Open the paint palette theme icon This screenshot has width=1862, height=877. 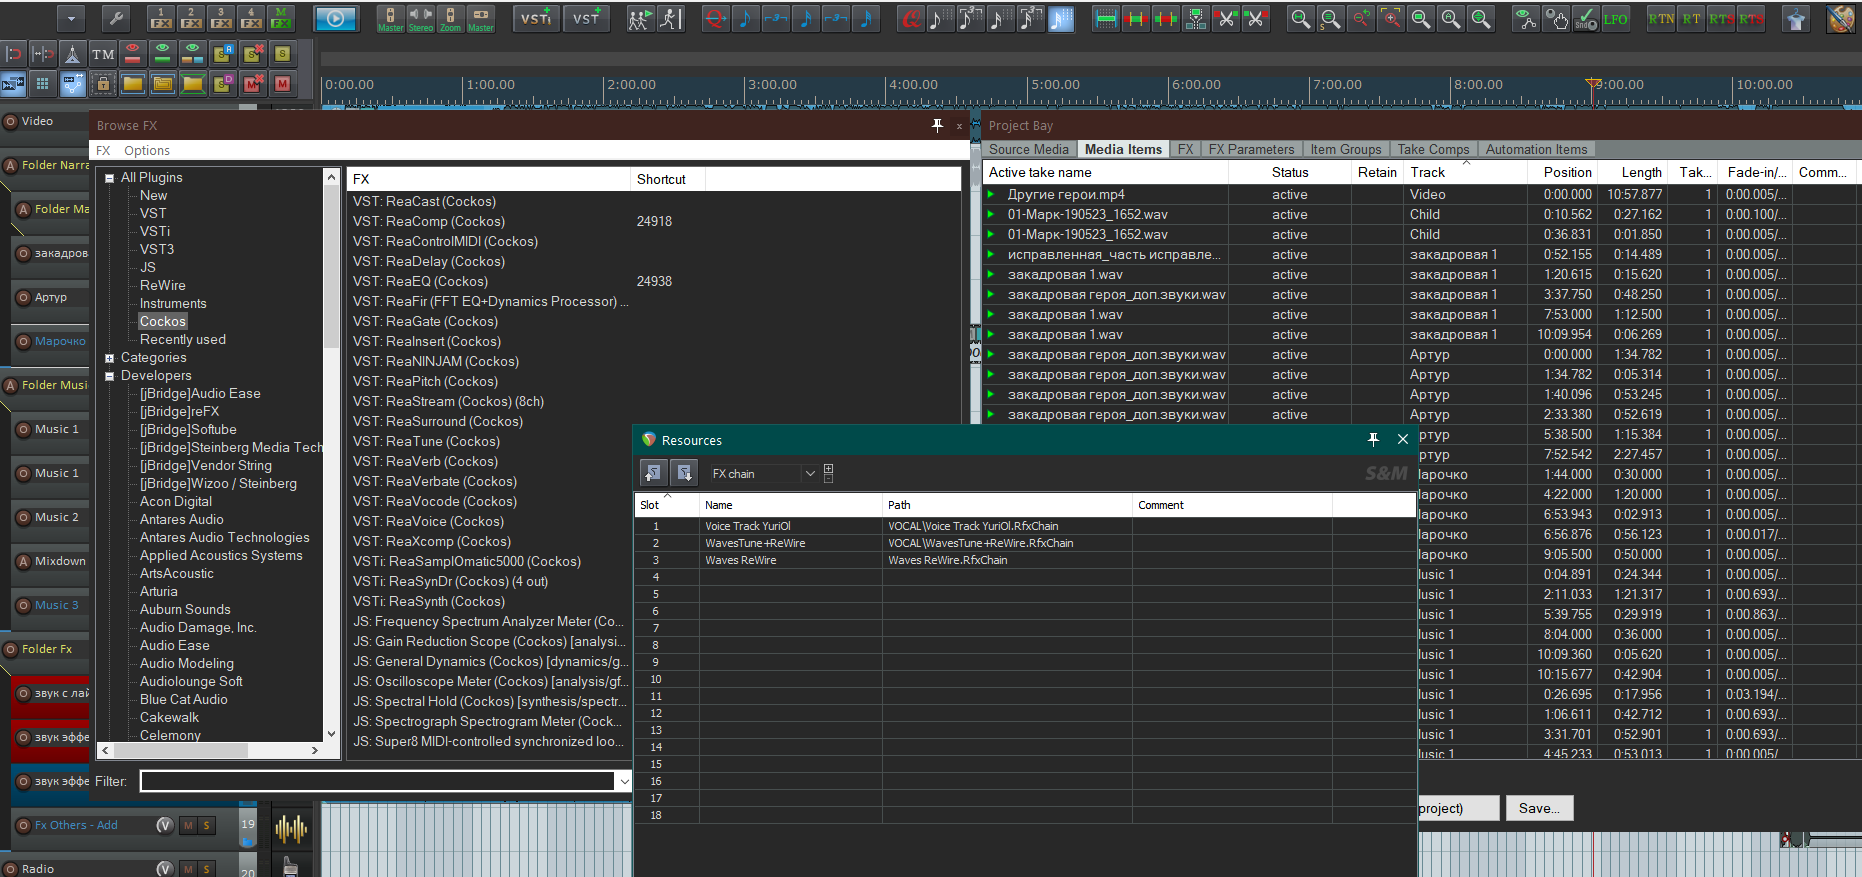pyautogui.click(x=1840, y=19)
